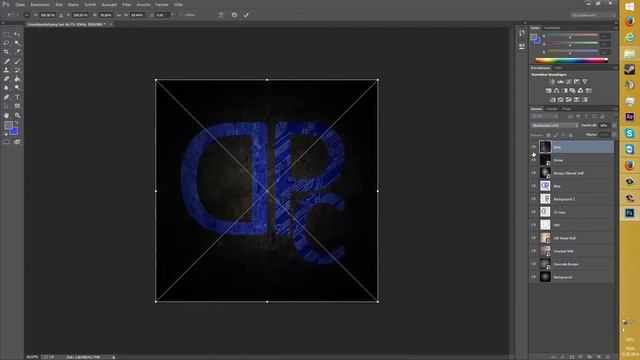This screenshot has width=640, height=360.
Task: Select the Paint Bucket tool
Action: tap(17, 79)
